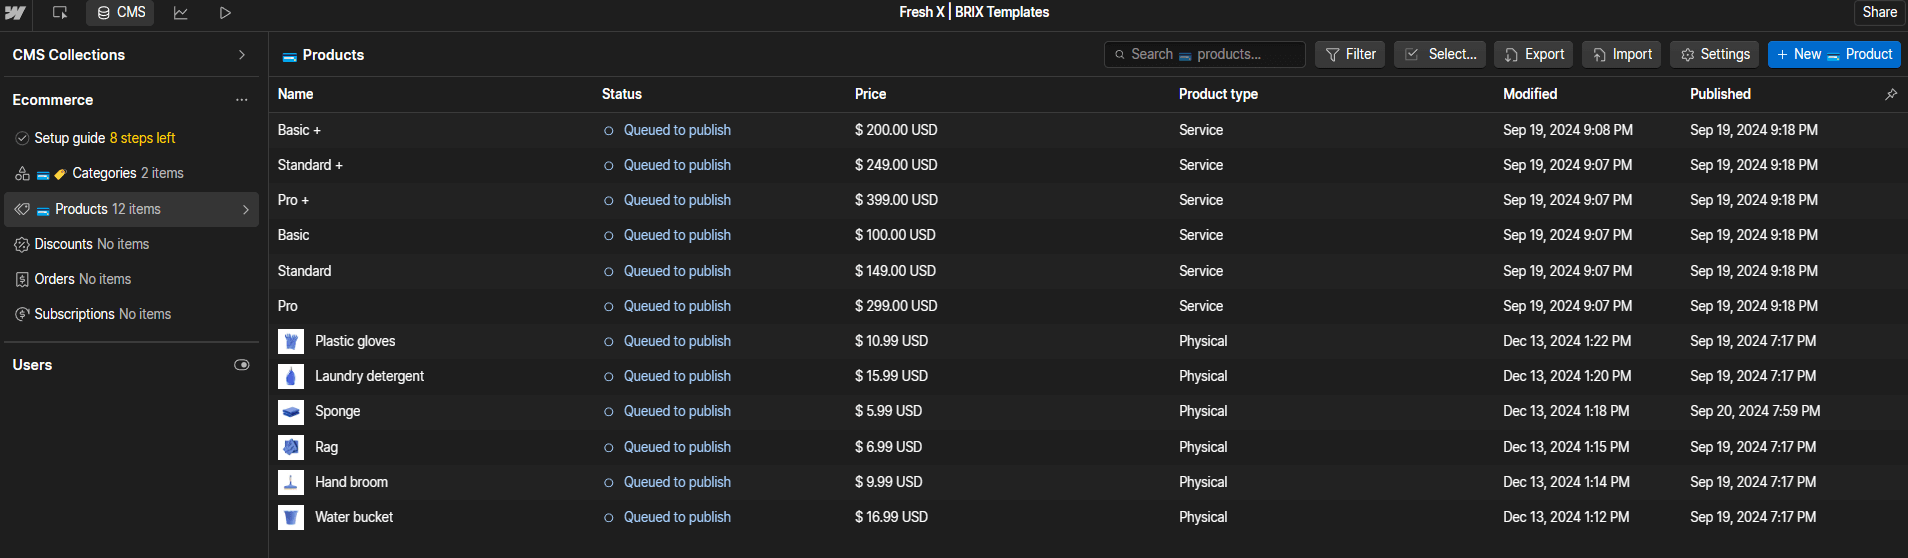Expand the CMS Collections chevron
1908x558 pixels.
click(x=242, y=55)
